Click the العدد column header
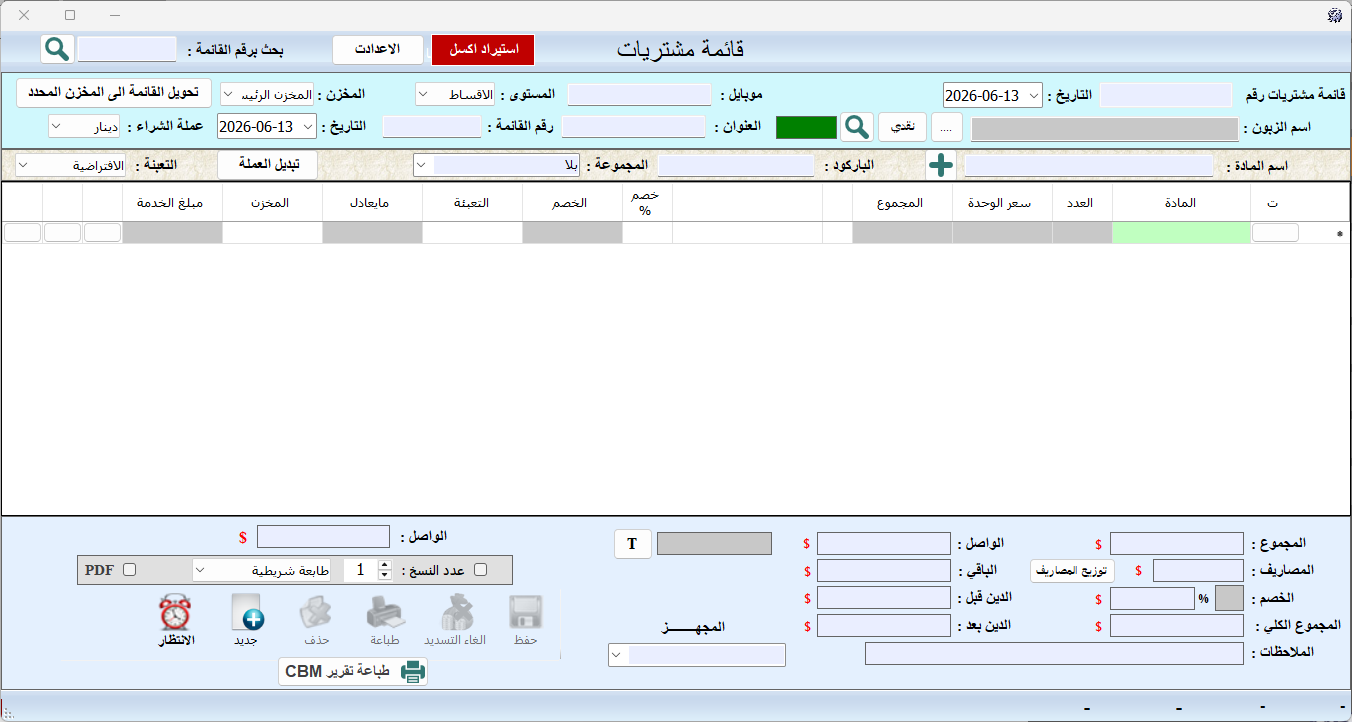Screen dimensions: 1352x722 (x=1082, y=202)
